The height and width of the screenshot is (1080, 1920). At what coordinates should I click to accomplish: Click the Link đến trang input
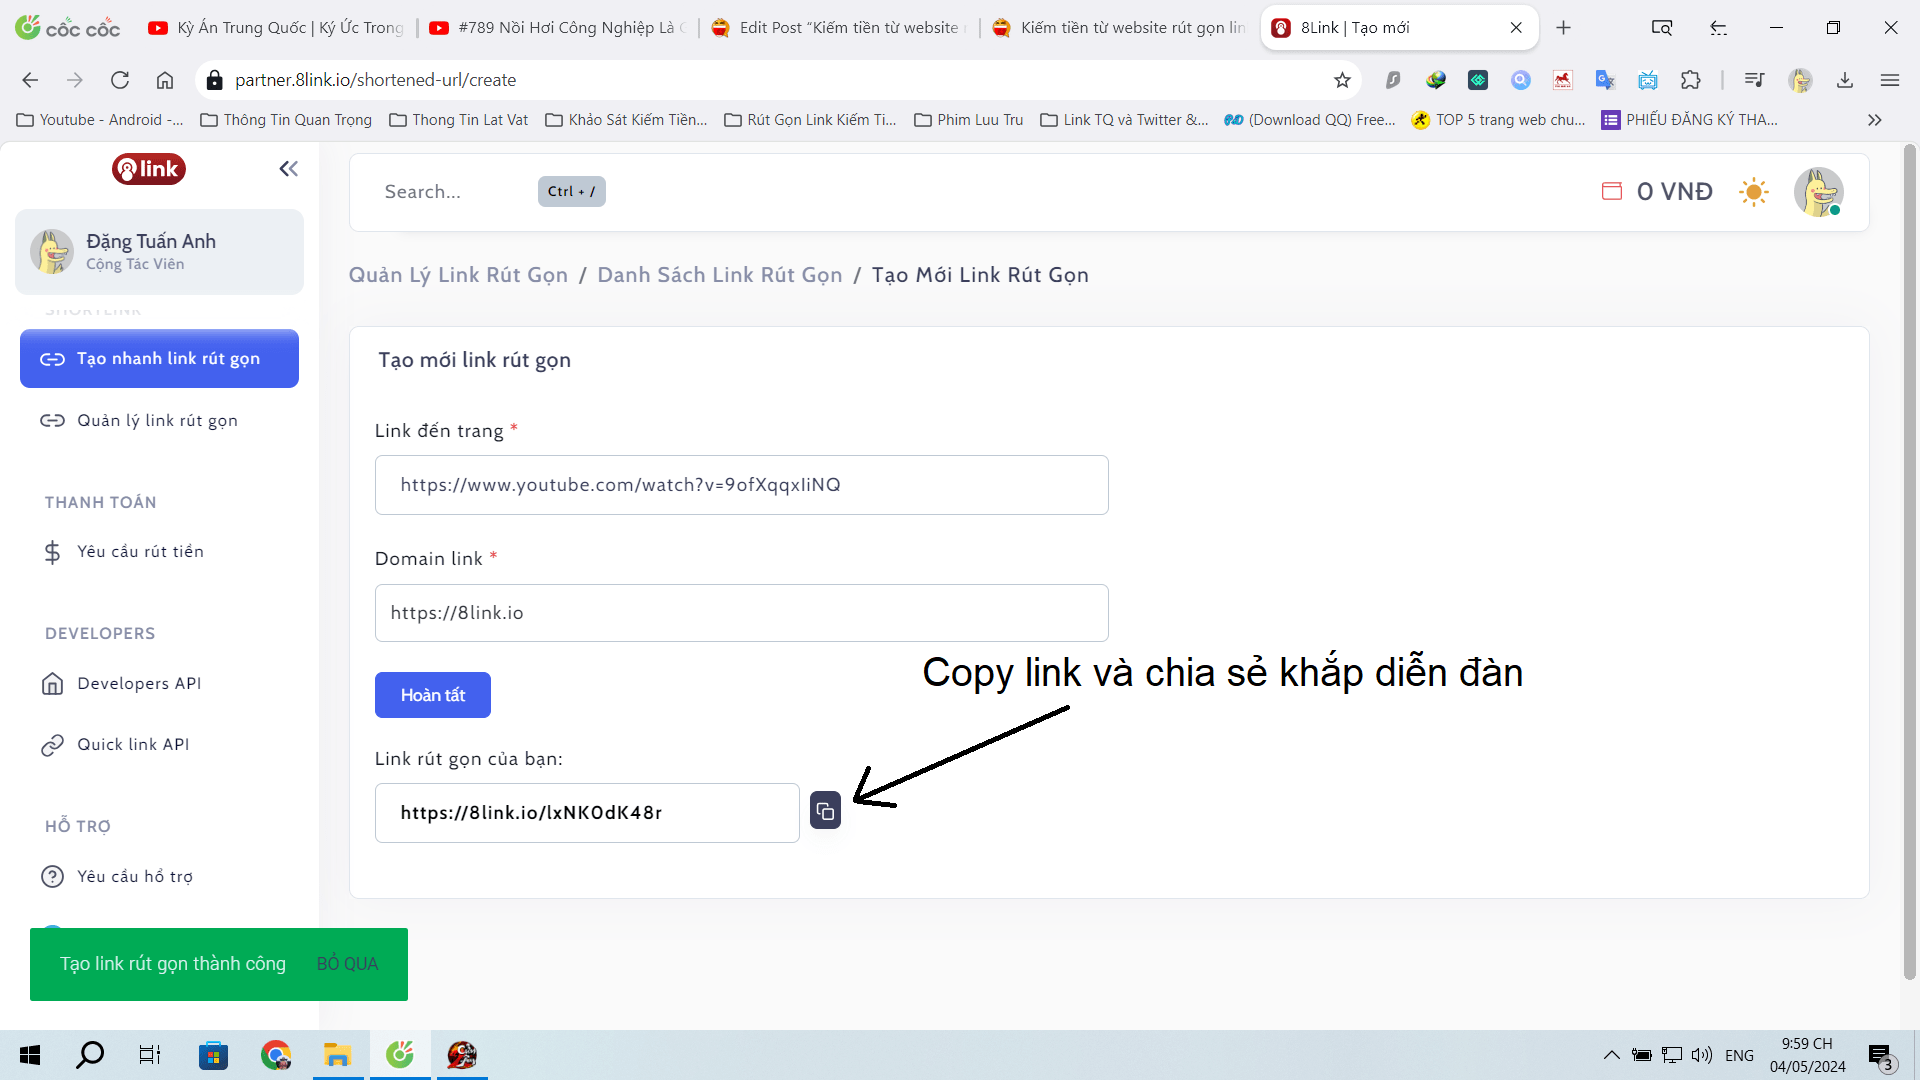742,485
